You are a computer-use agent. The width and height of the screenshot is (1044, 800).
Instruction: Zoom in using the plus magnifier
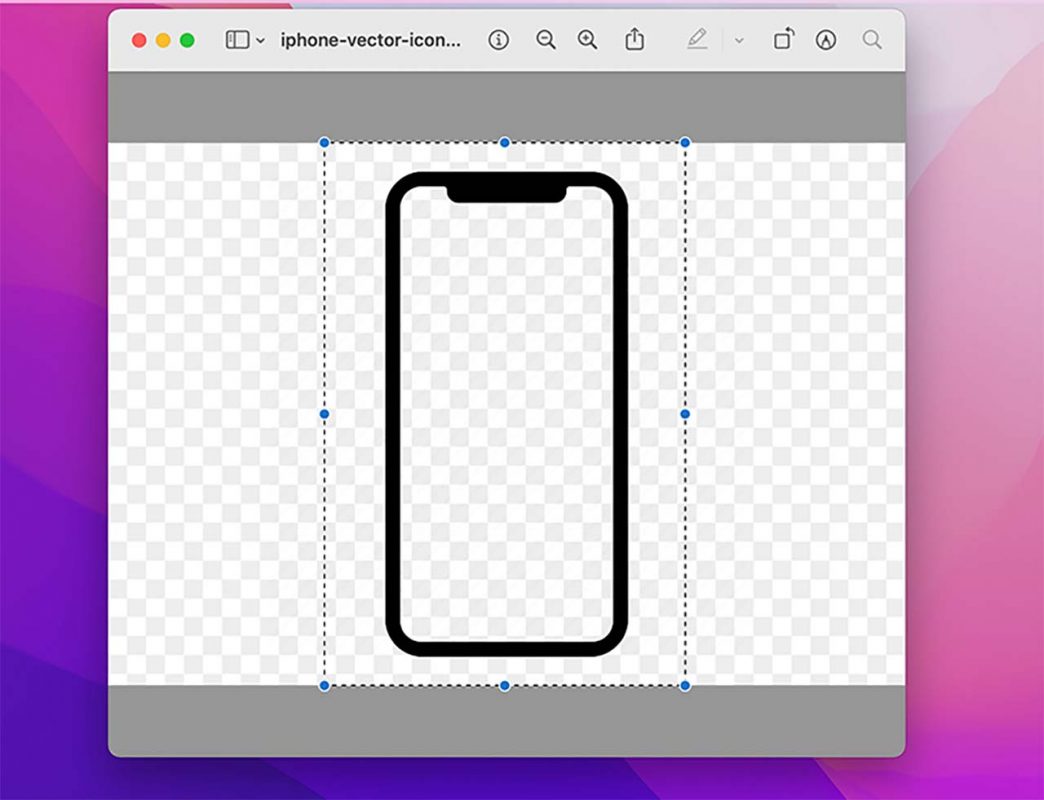point(588,40)
